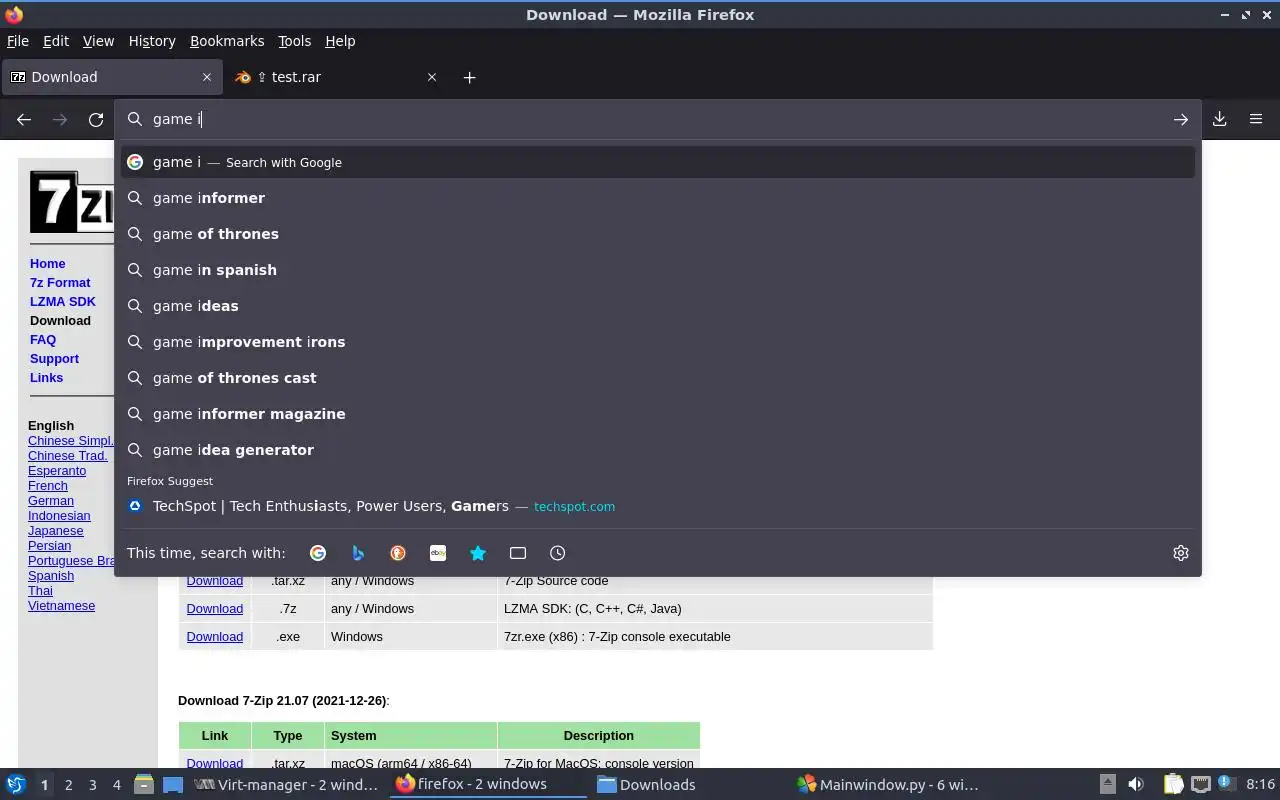Close the Download tab

[x=207, y=77]
